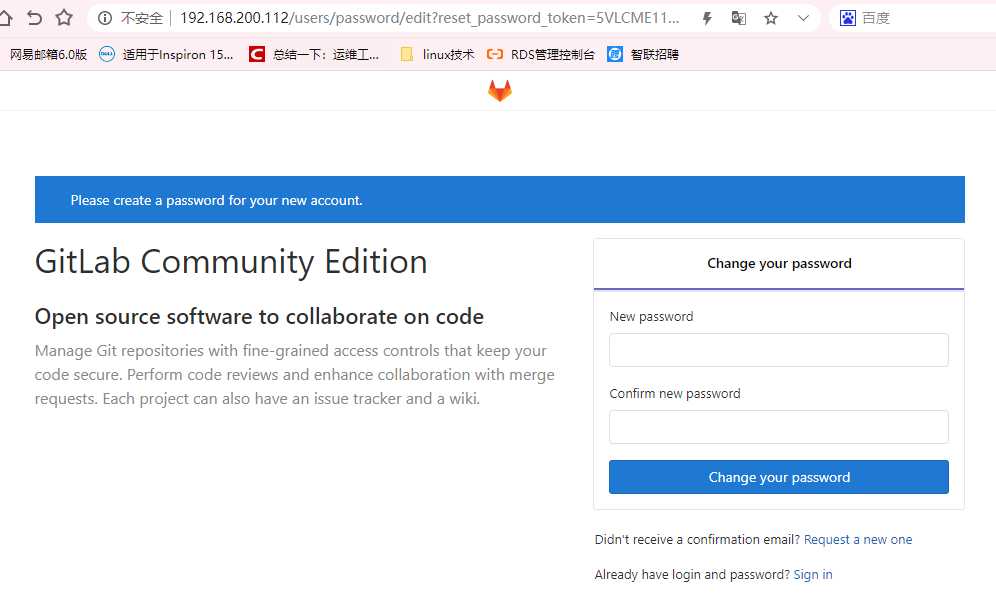Viewport: 996px width, 596px height.
Task: Click the favorites star inside address bar
Action: point(771,18)
